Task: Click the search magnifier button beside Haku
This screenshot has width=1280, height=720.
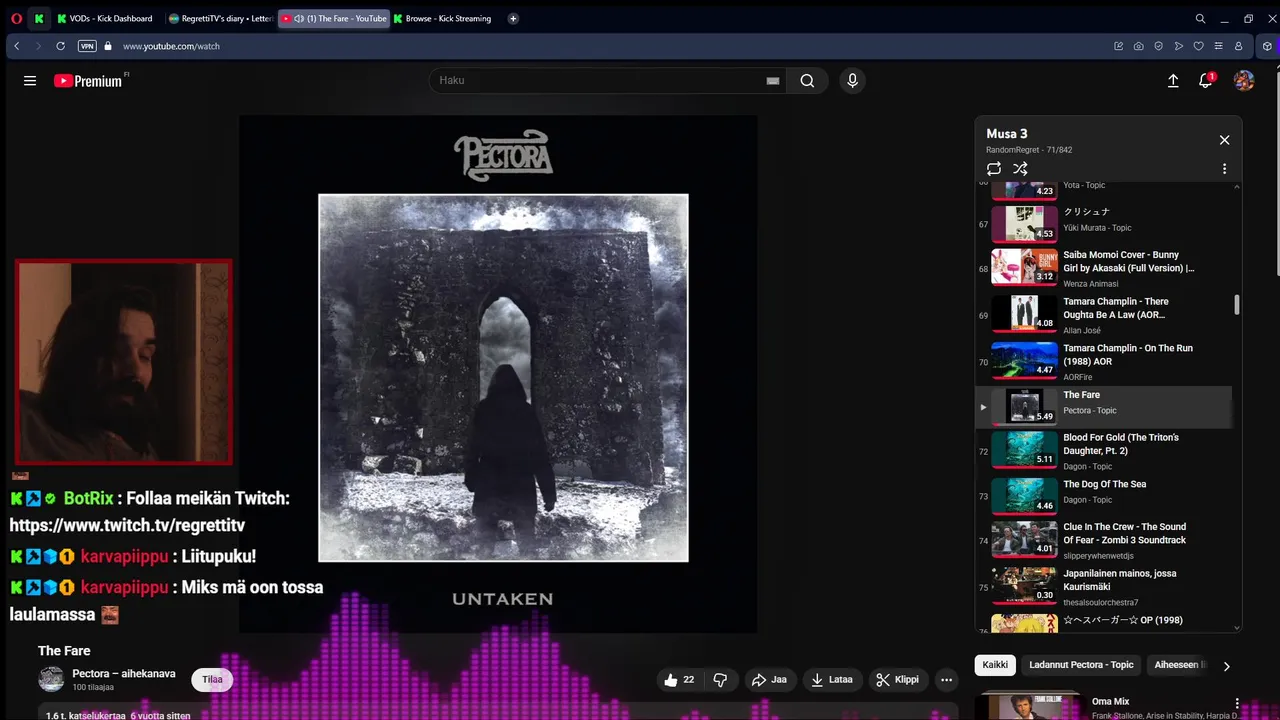Action: (x=807, y=81)
